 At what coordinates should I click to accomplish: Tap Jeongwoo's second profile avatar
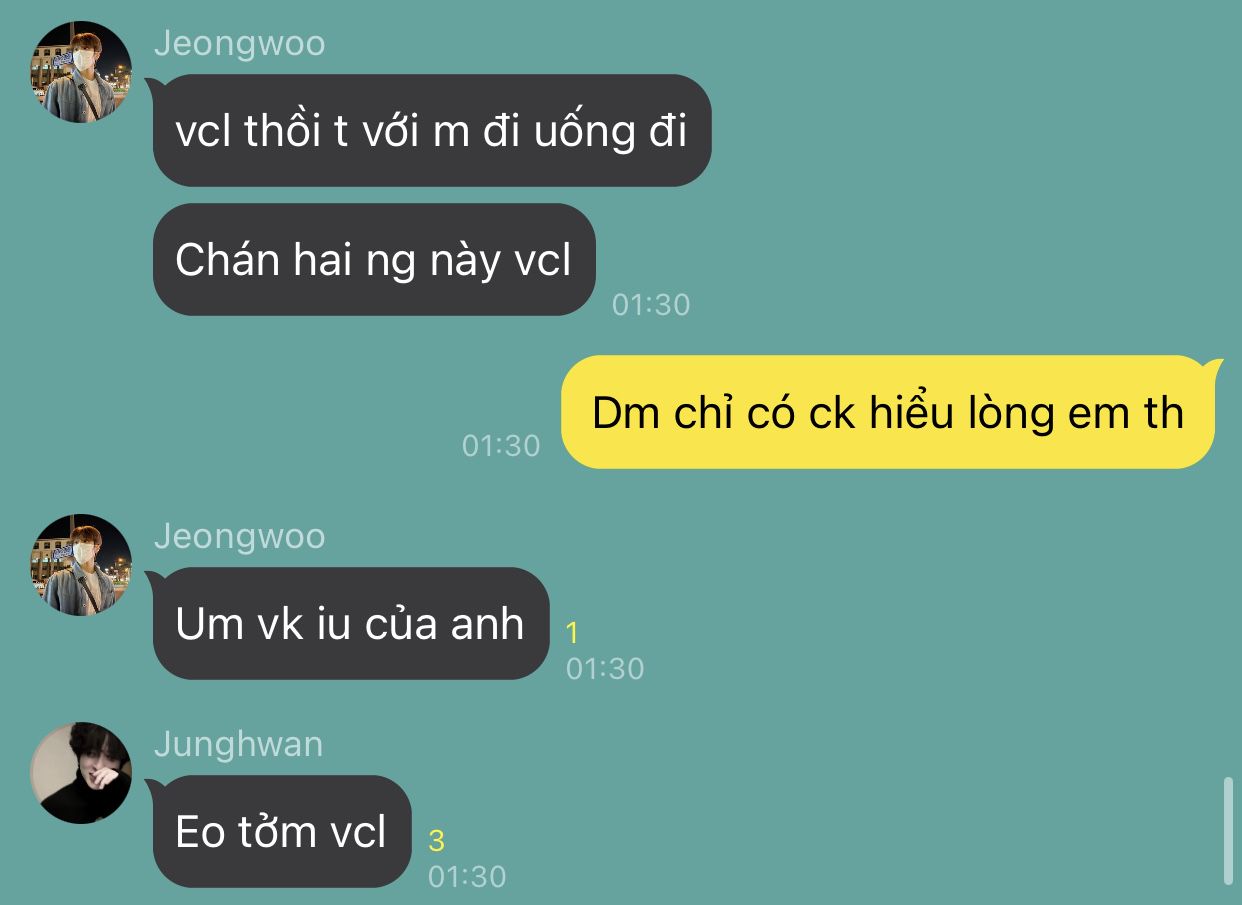[81, 564]
